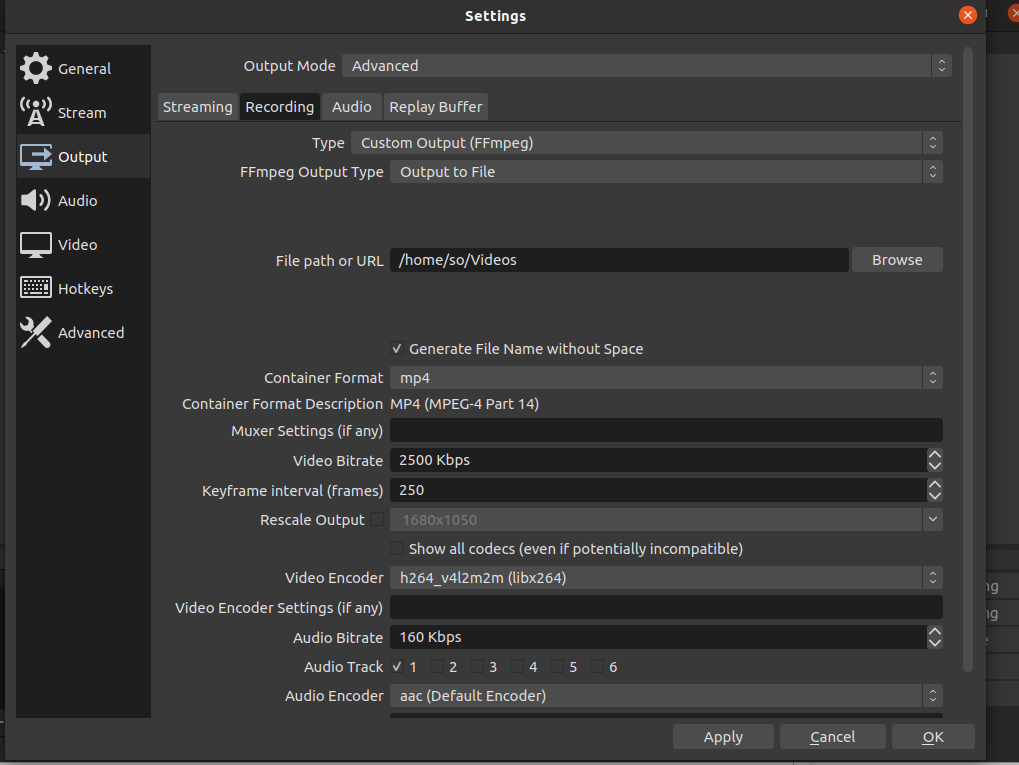Switch to the Streaming tab
This screenshot has height=765, width=1019.
click(198, 107)
